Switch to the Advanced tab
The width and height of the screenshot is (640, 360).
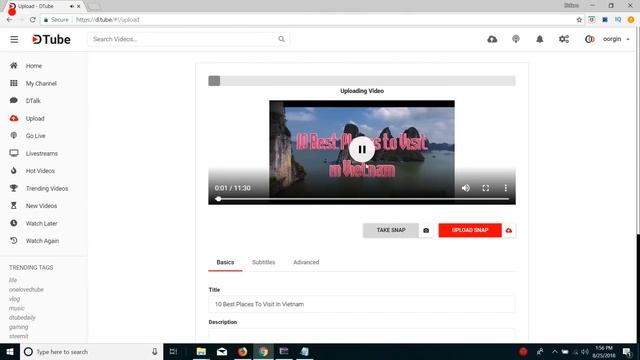coord(306,262)
